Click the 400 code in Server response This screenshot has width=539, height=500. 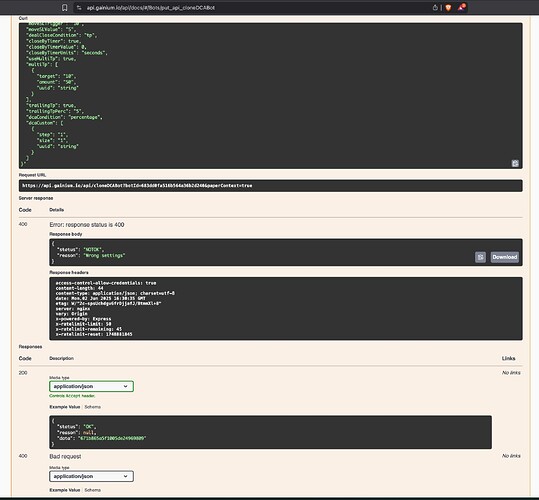[23, 224]
